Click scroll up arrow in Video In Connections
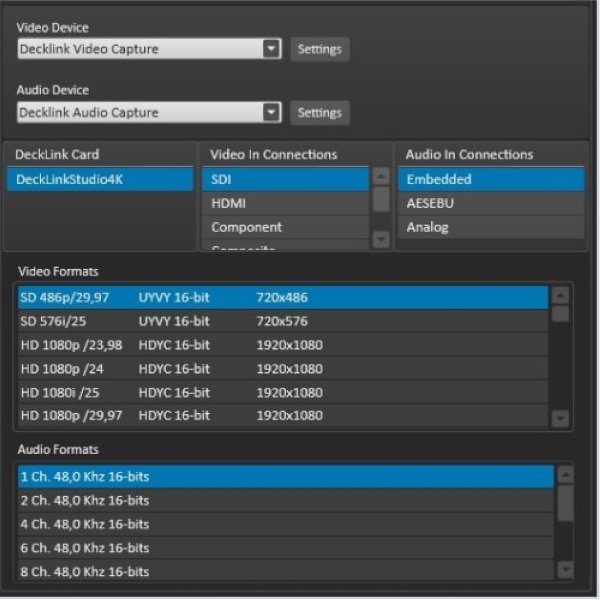 click(x=381, y=176)
